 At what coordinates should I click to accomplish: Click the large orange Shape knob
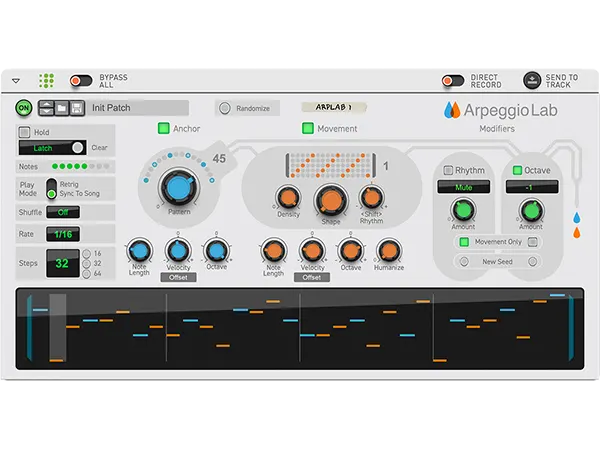[x=331, y=201]
